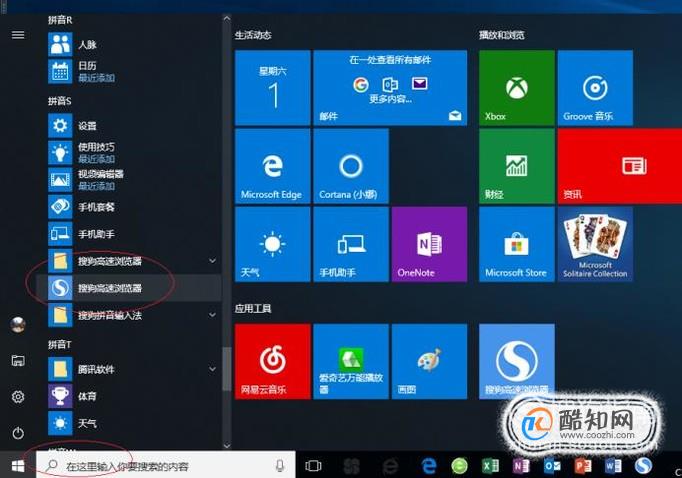682x478 pixels.
Task: Expand the 腾讯软件 folder
Action: click(x=212, y=369)
